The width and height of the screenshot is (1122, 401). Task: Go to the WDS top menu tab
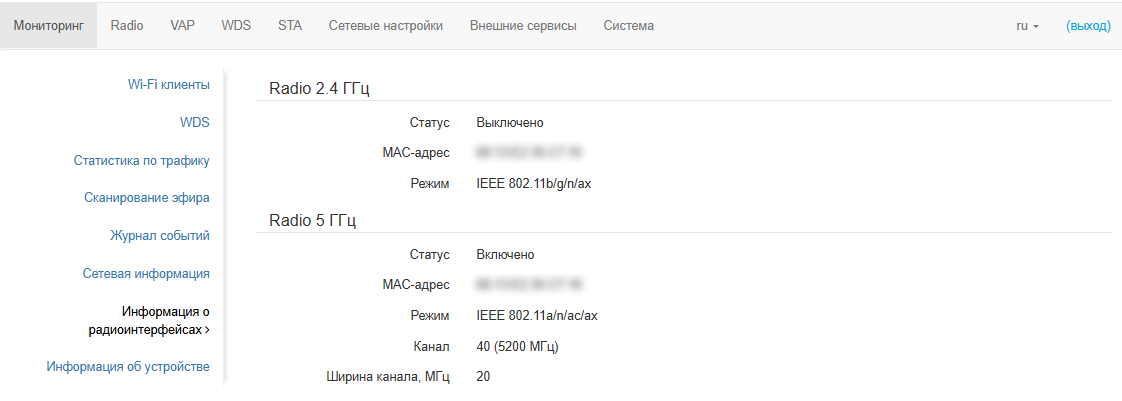click(236, 26)
